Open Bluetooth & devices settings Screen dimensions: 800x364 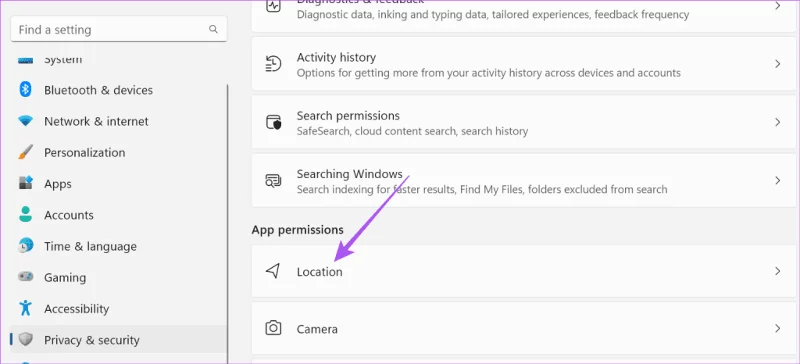(98, 90)
